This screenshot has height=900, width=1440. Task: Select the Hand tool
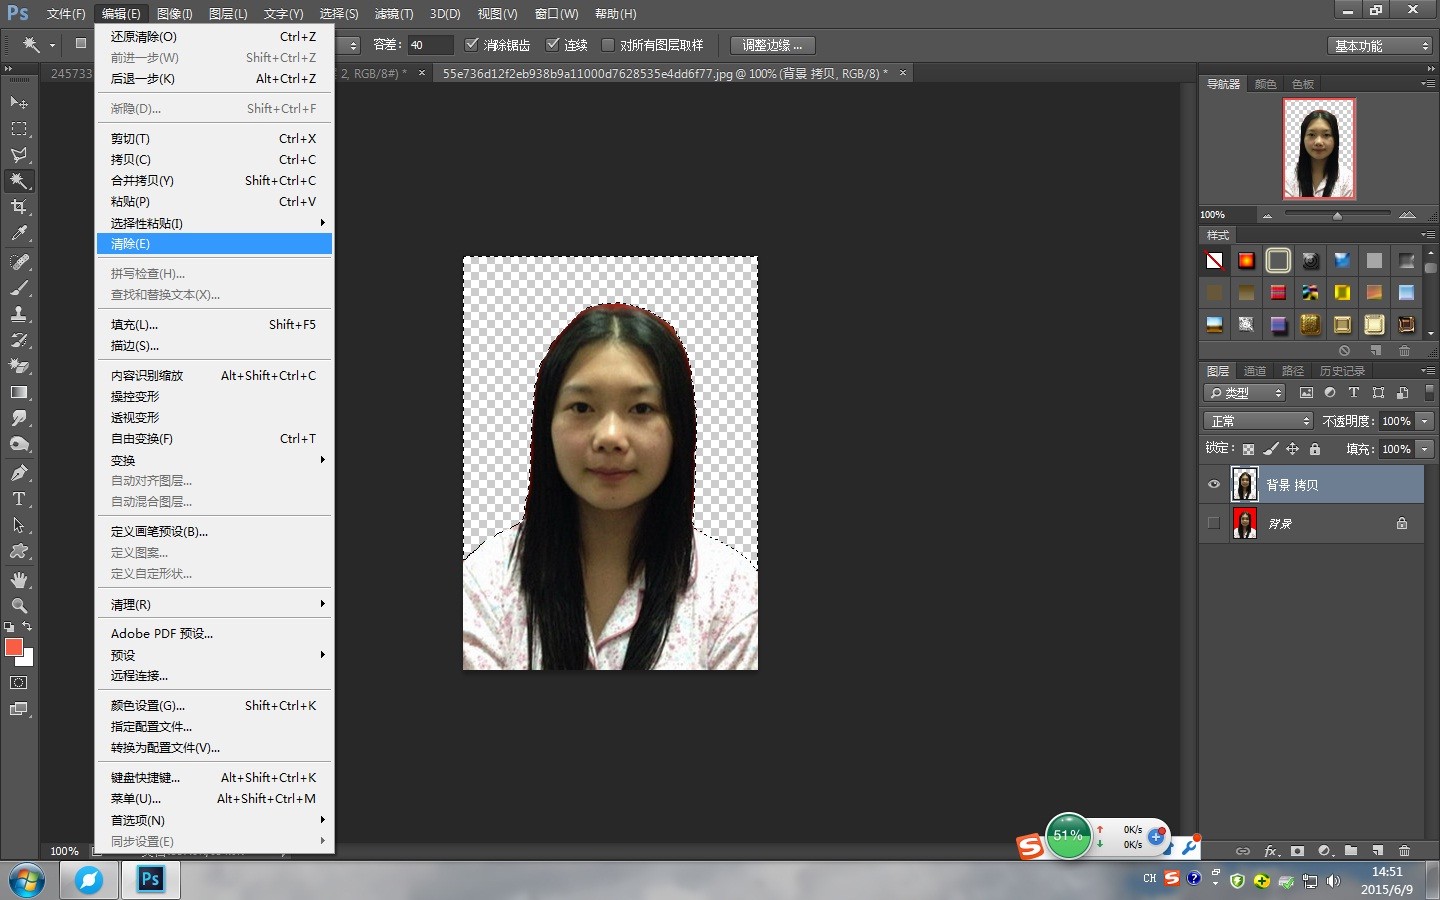(x=19, y=580)
